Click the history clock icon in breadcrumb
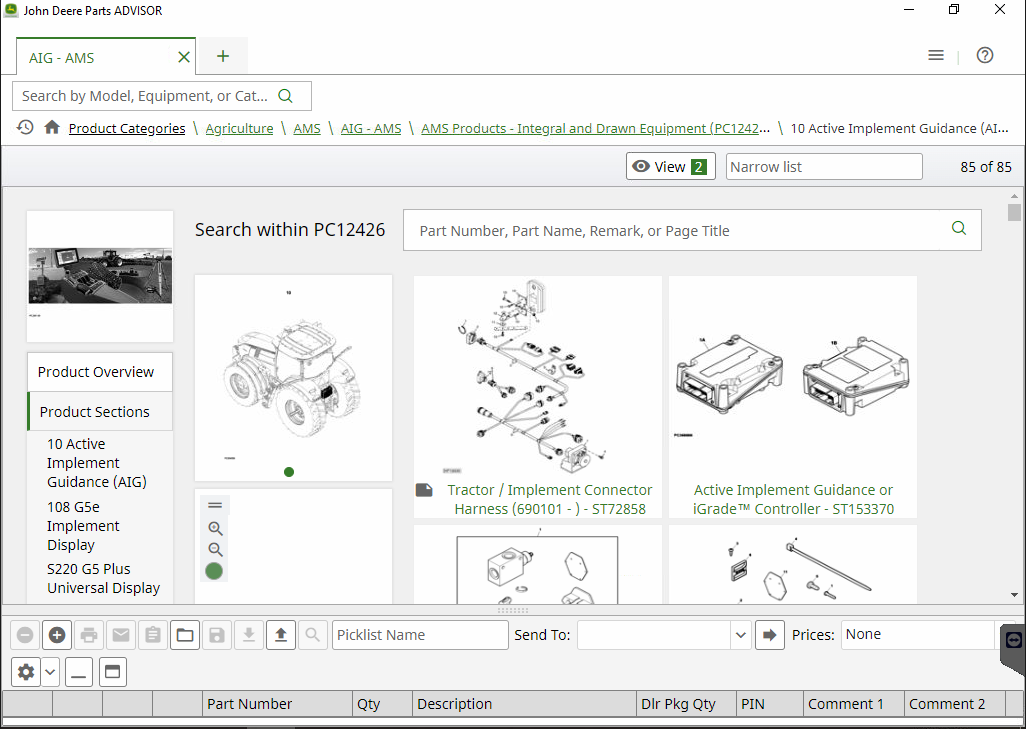 point(25,128)
